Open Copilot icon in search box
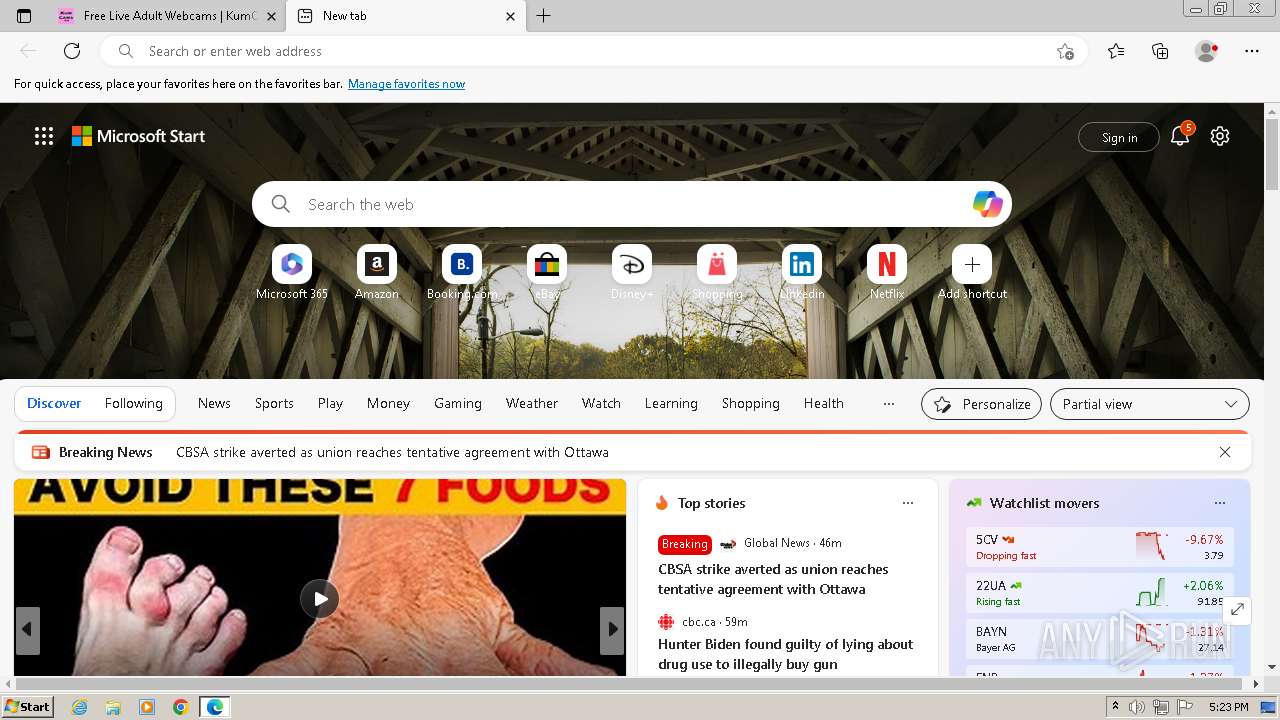 click(987, 204)
